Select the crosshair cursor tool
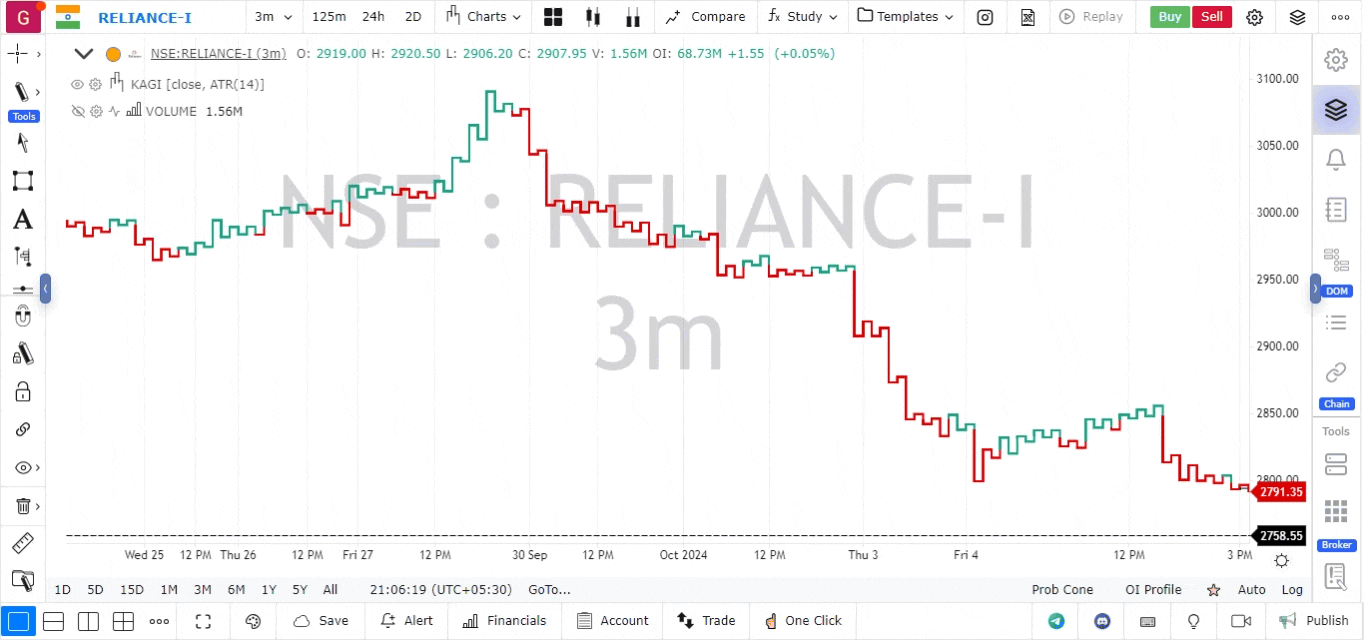 click(18, 54)
